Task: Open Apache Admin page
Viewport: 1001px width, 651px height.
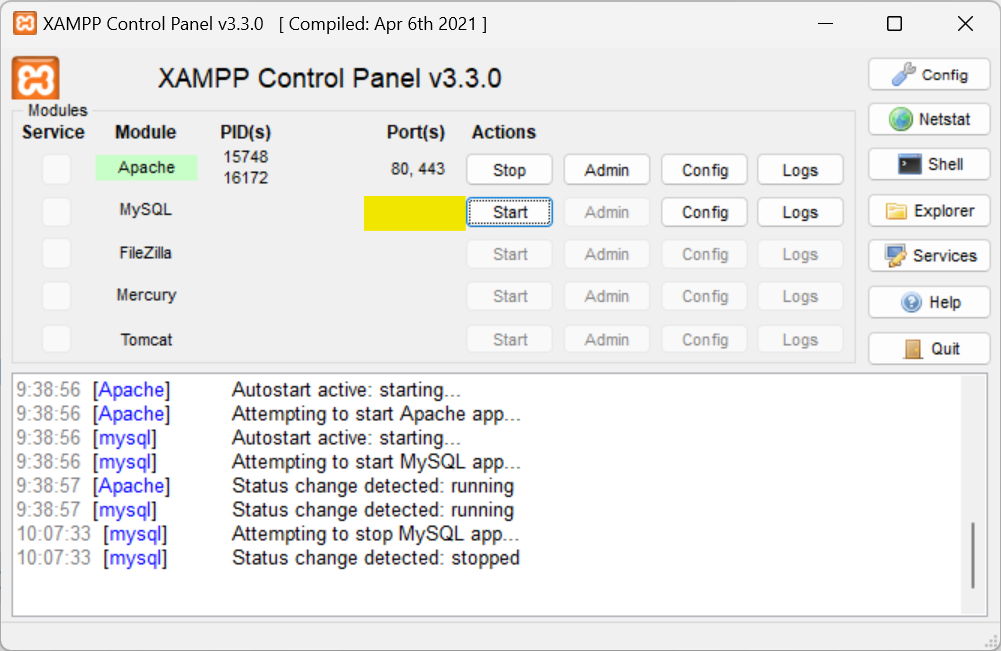Action: pyautogui.click(x=606, y=170)
